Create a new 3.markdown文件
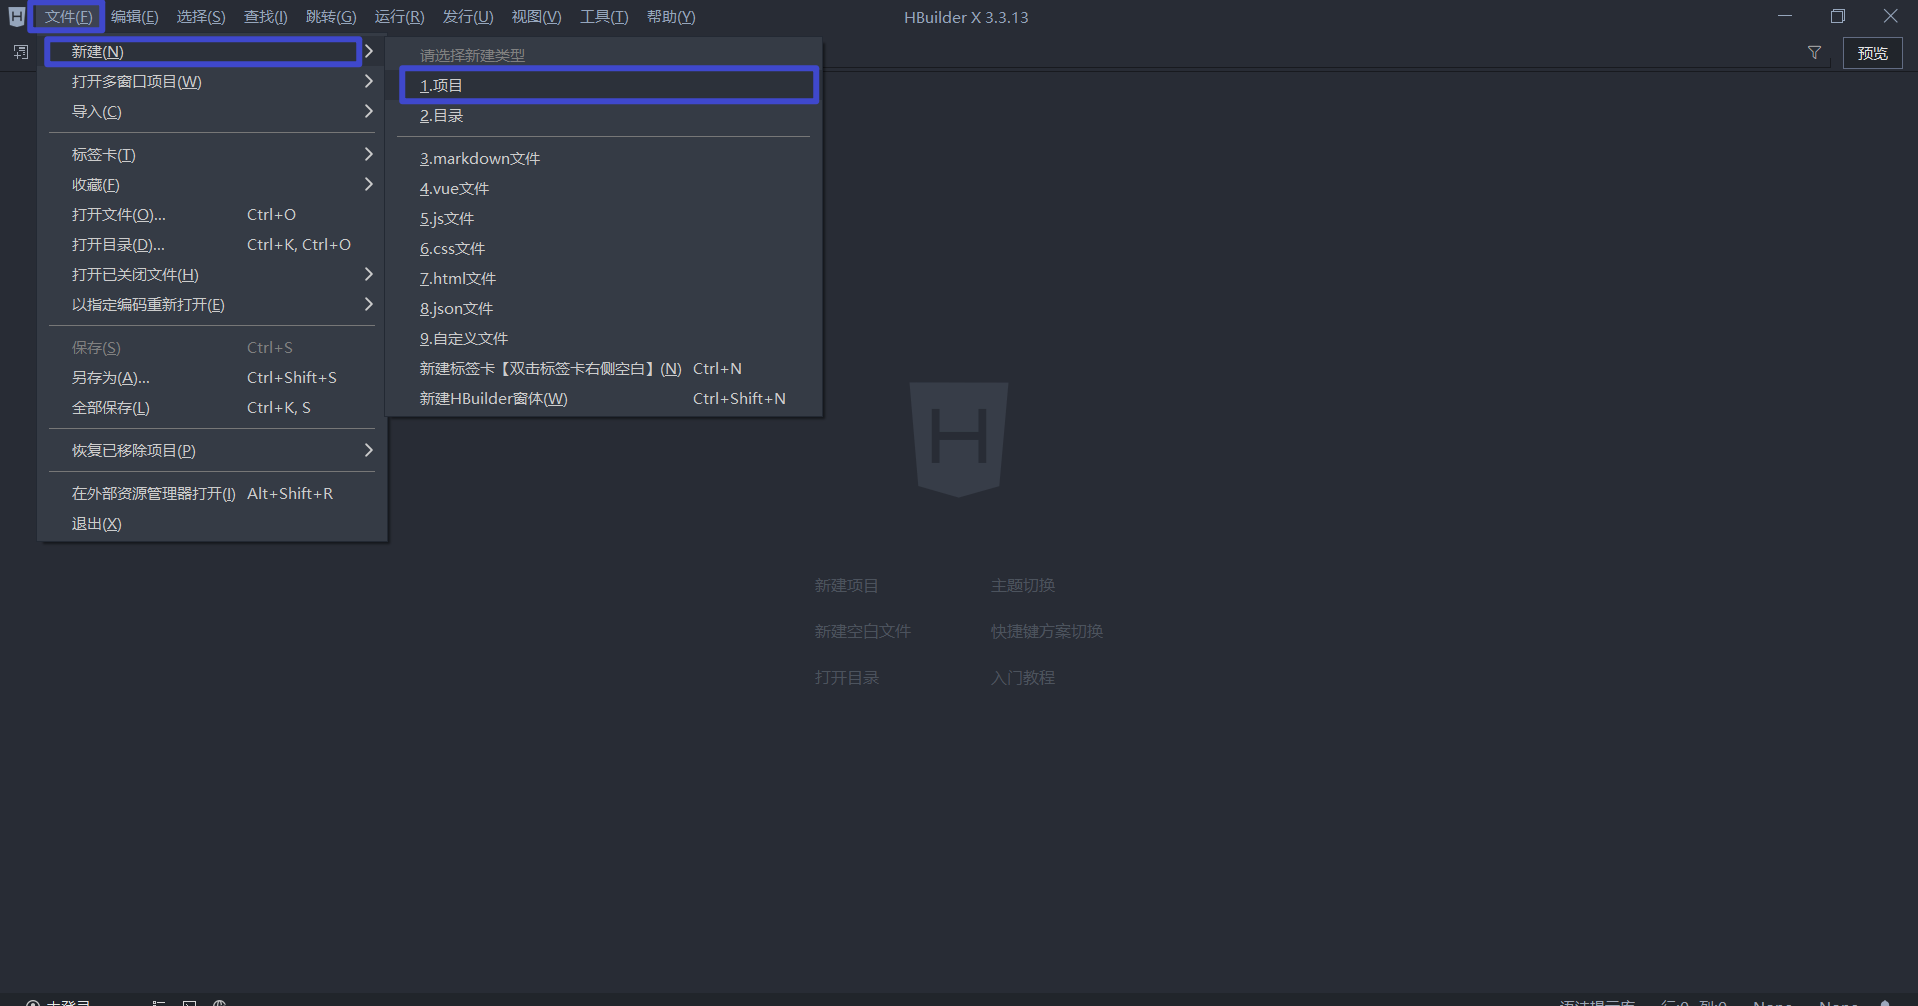 pos(604,159)
